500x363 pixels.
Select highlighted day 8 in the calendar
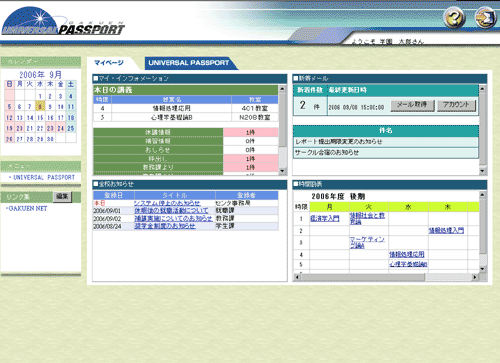40,107
